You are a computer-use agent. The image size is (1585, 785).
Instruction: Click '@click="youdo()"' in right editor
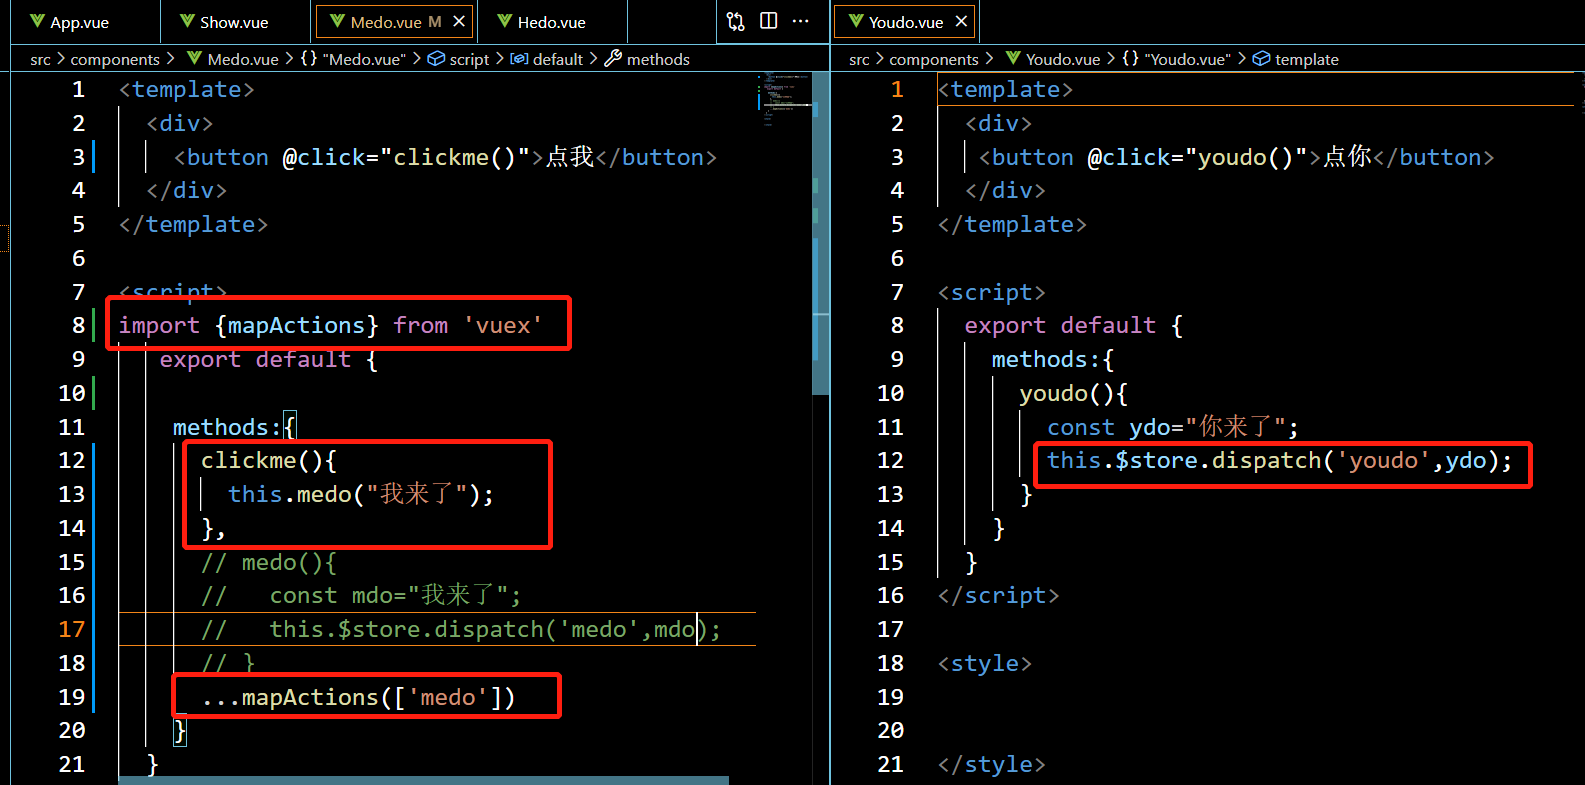(1198, 157)
